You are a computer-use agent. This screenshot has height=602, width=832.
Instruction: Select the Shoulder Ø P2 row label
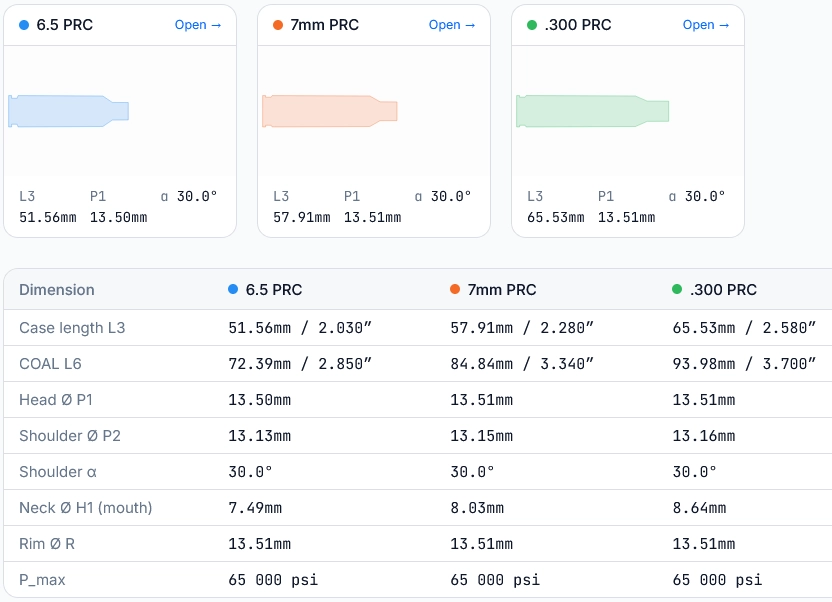[70, 436]
